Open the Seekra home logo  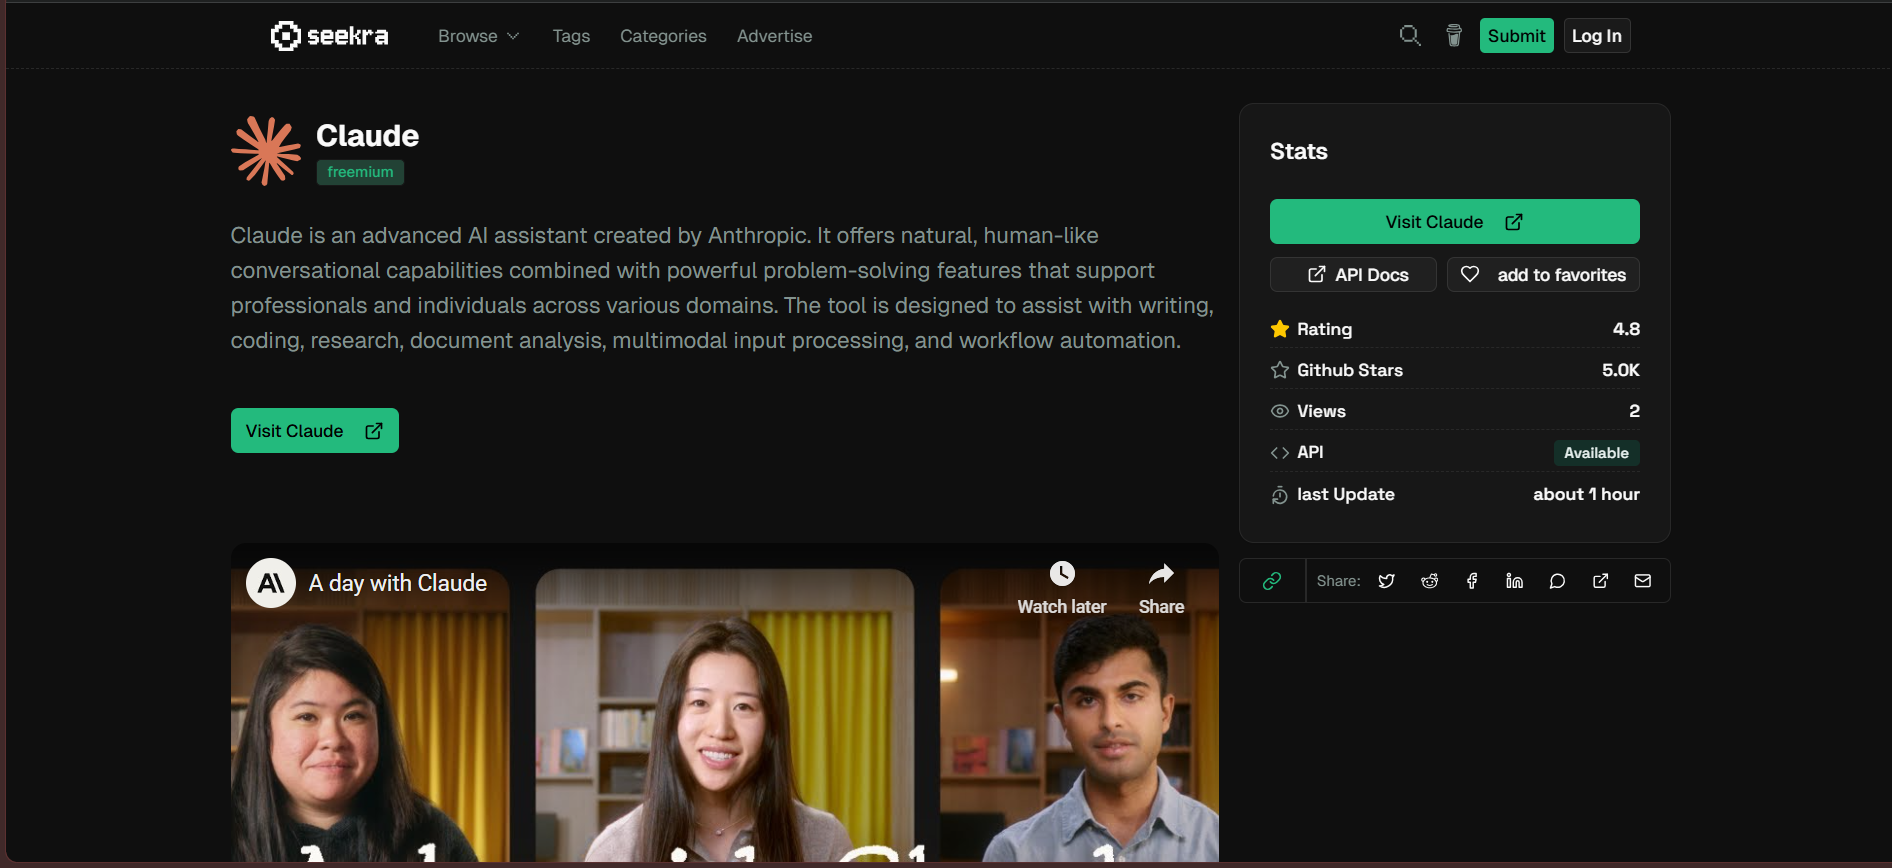tap(329, 36)
